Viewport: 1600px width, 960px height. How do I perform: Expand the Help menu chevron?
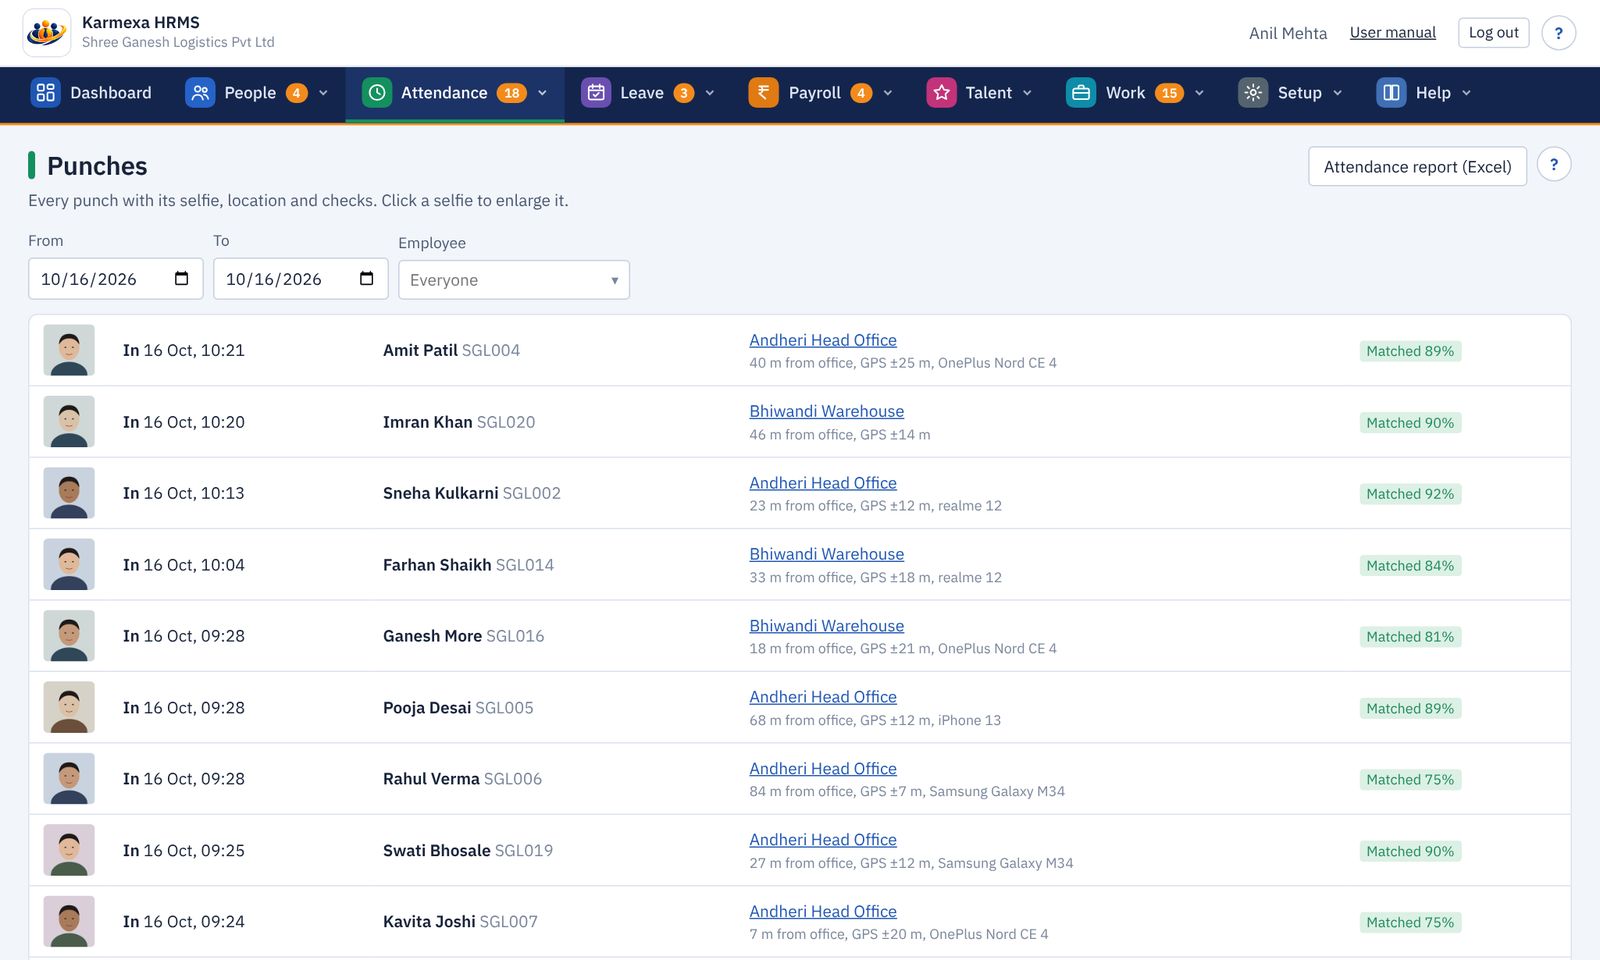pyautogui.click(x=1467, y=93)
